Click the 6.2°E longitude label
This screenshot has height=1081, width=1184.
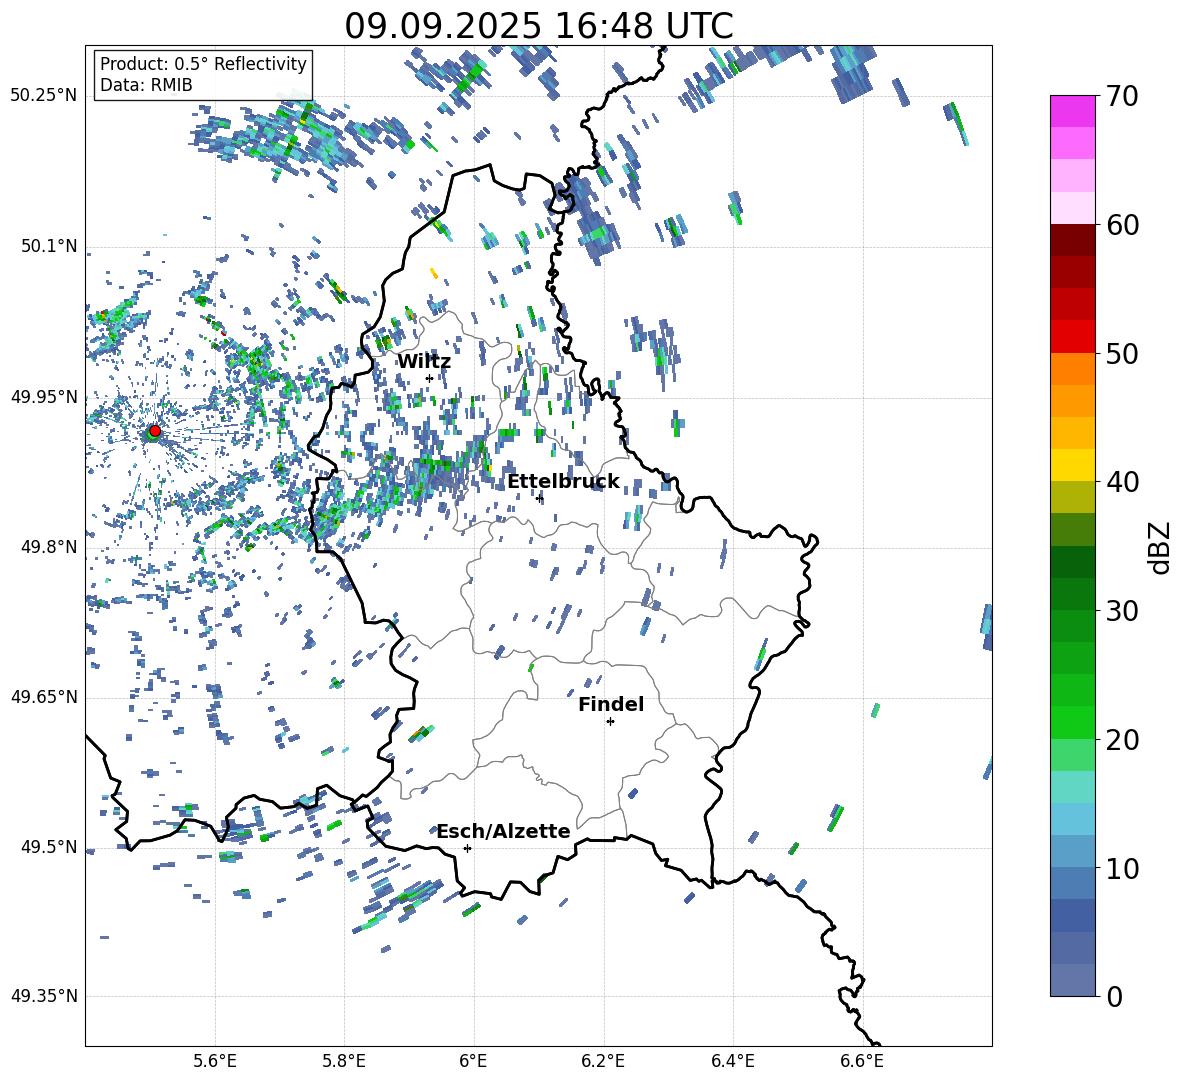603,1061
